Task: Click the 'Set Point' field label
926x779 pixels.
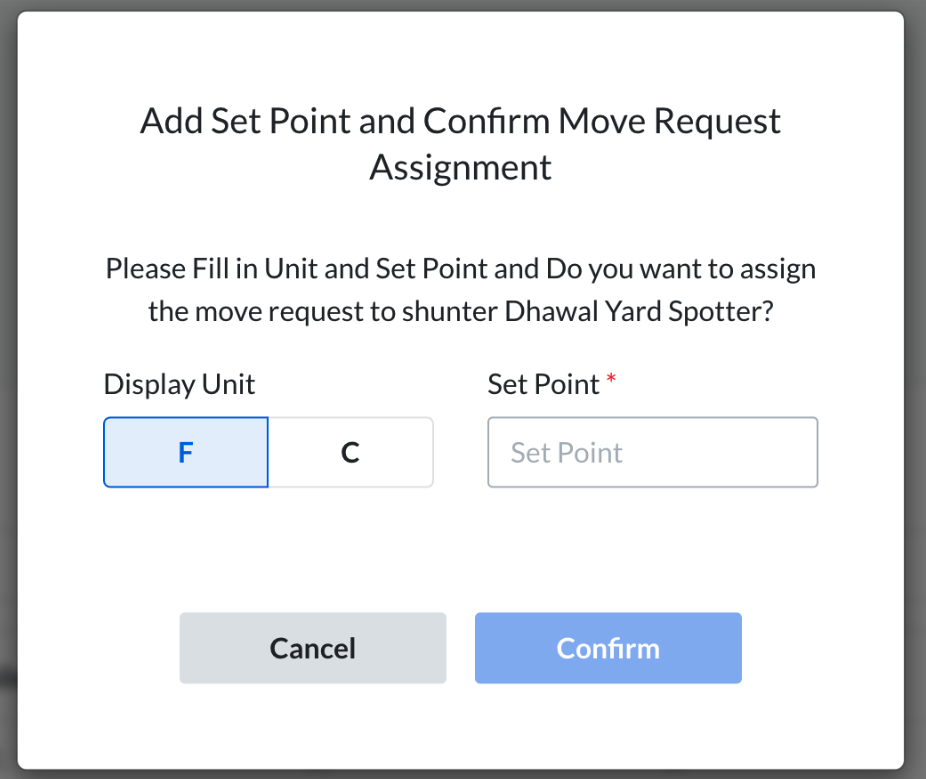Action: (544, 384)
